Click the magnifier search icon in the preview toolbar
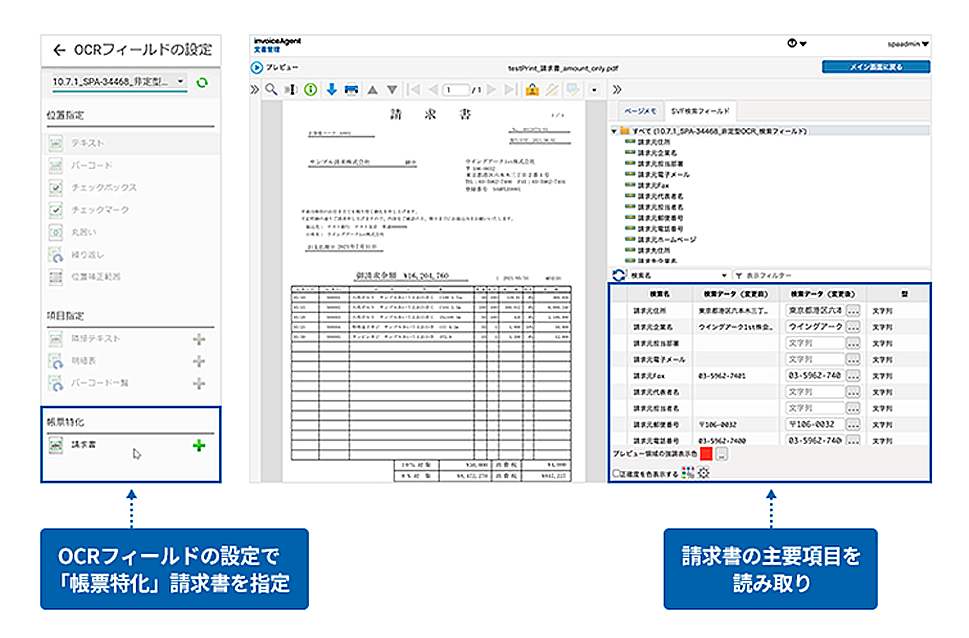 [271, 90]
